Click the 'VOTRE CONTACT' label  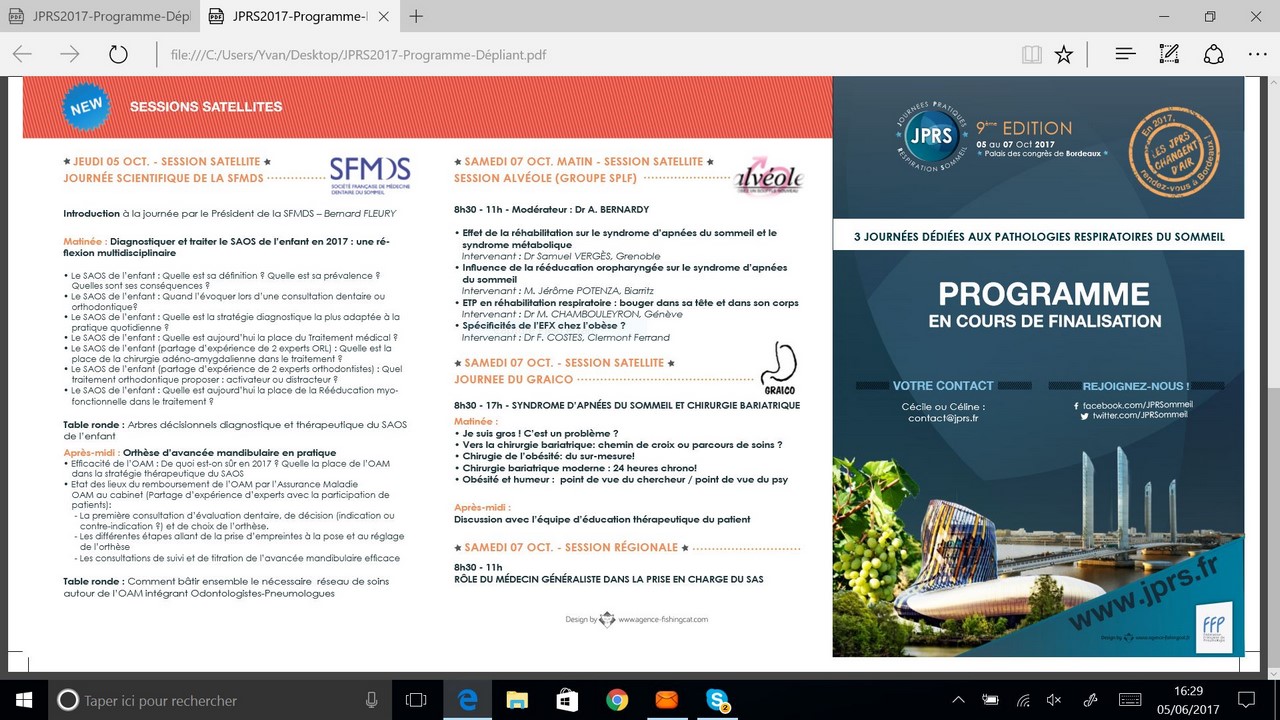[x=943, y=385]
